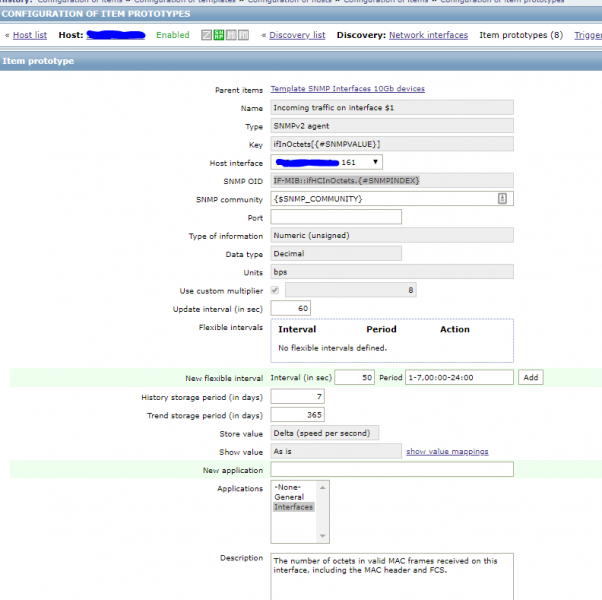Click the Key field

point(392,144)
